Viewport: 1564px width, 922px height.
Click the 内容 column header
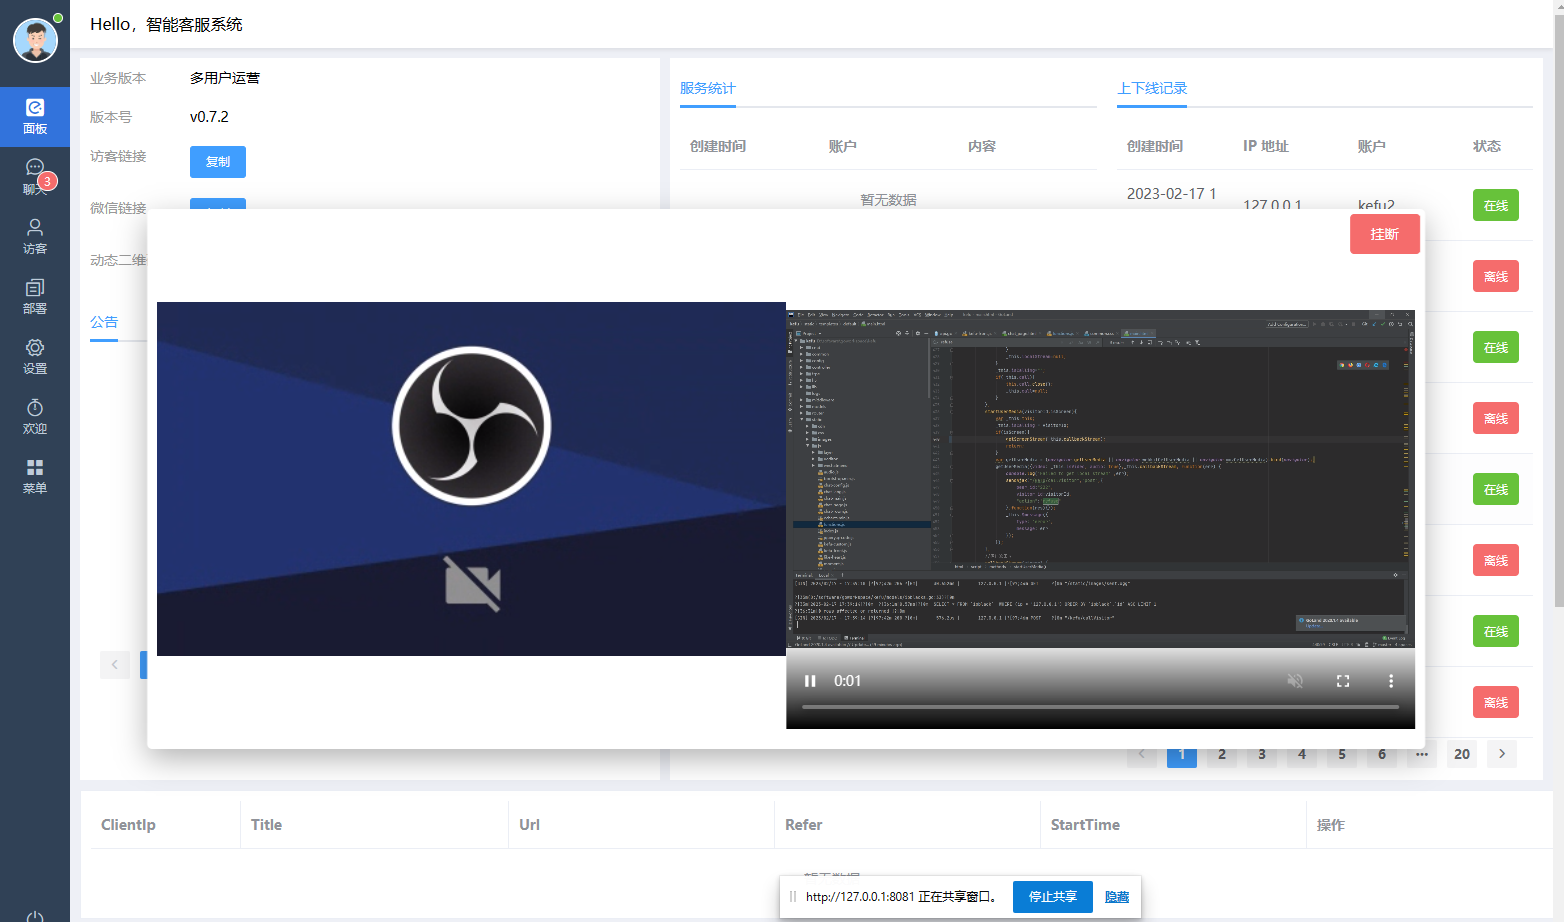pos(982,146)
